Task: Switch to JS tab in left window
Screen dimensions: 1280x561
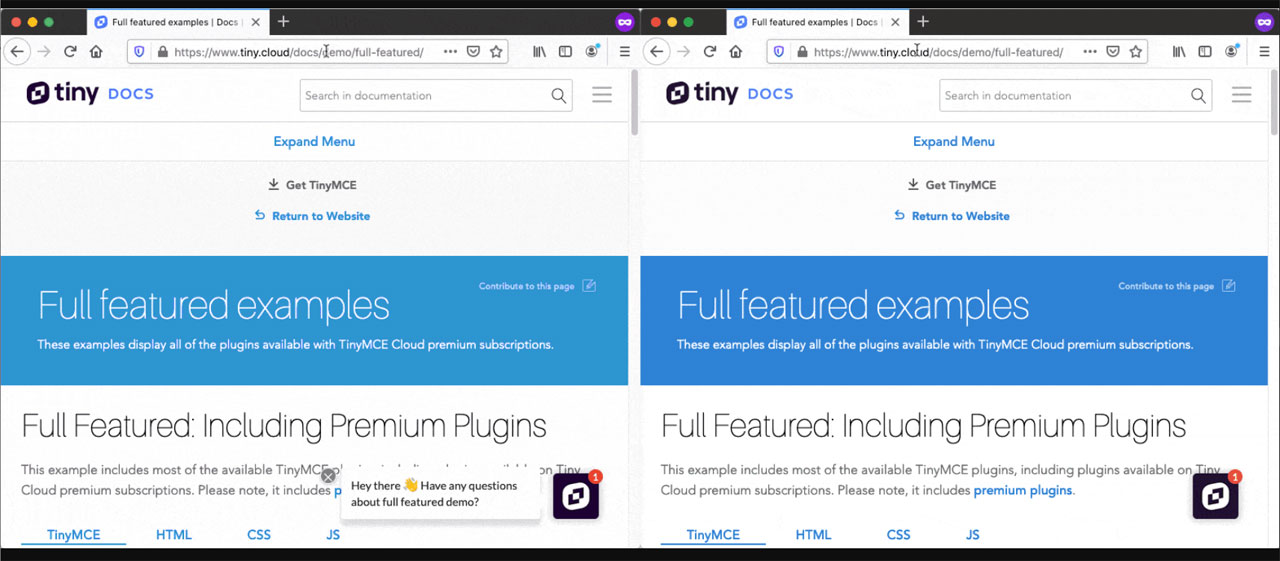Action: click(x=333, y=535)
